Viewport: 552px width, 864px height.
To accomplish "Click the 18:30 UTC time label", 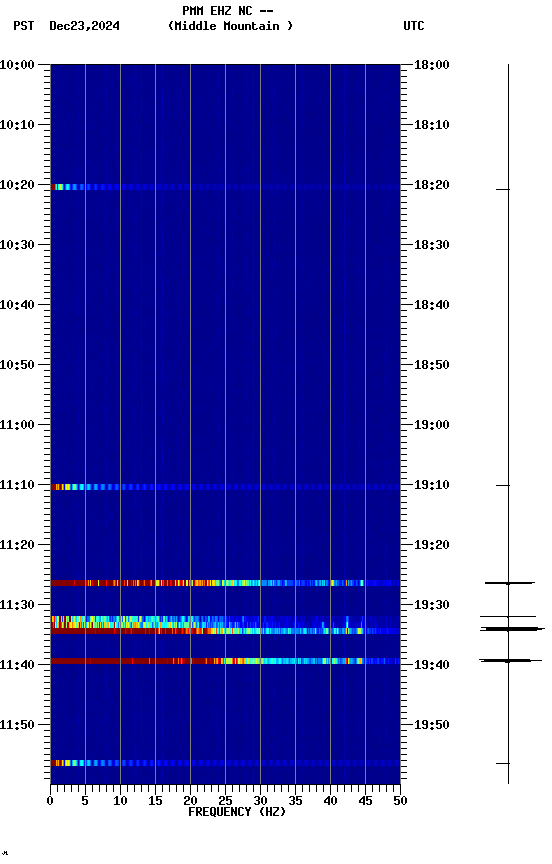I will [x=432, y=245].
